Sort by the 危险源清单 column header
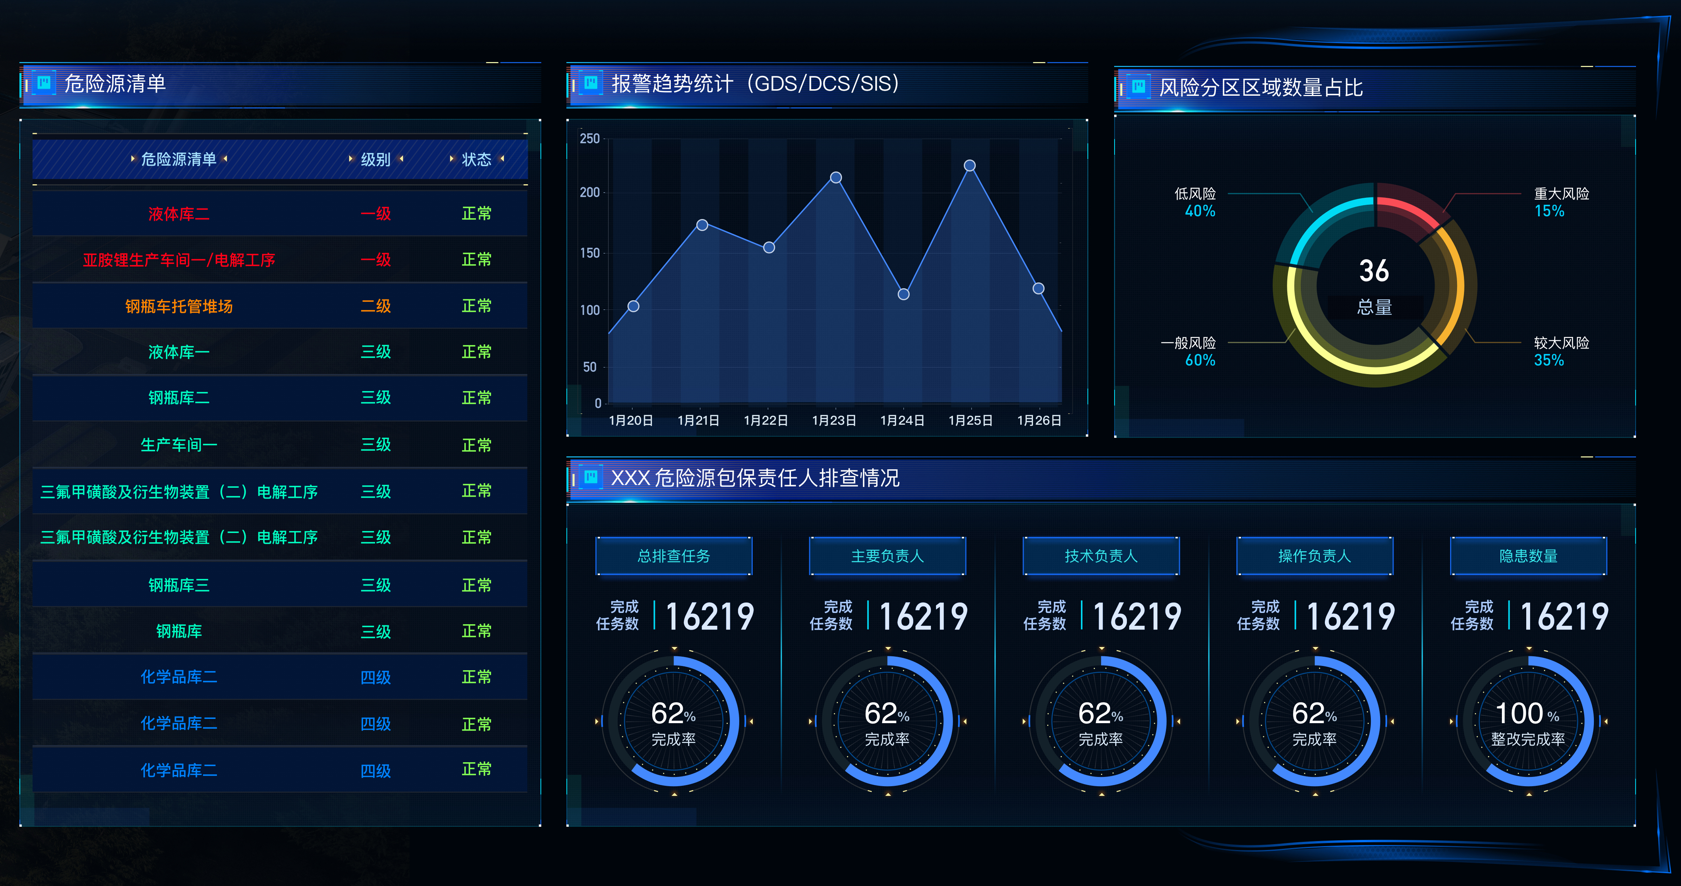Image resolution: width=1681 pixels, height=886 pixels. pyautogui.click(x=179, y=159)
